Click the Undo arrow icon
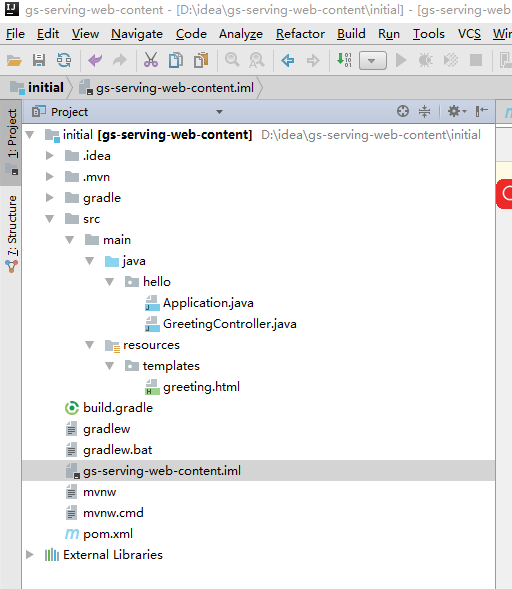This screenshot has height=589, width=512. (95, 60)
